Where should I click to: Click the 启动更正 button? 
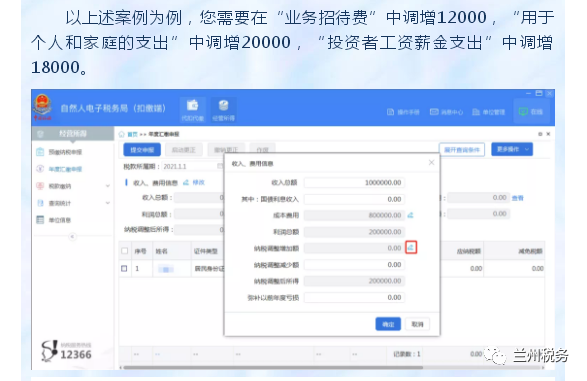(x=183, y=150)
